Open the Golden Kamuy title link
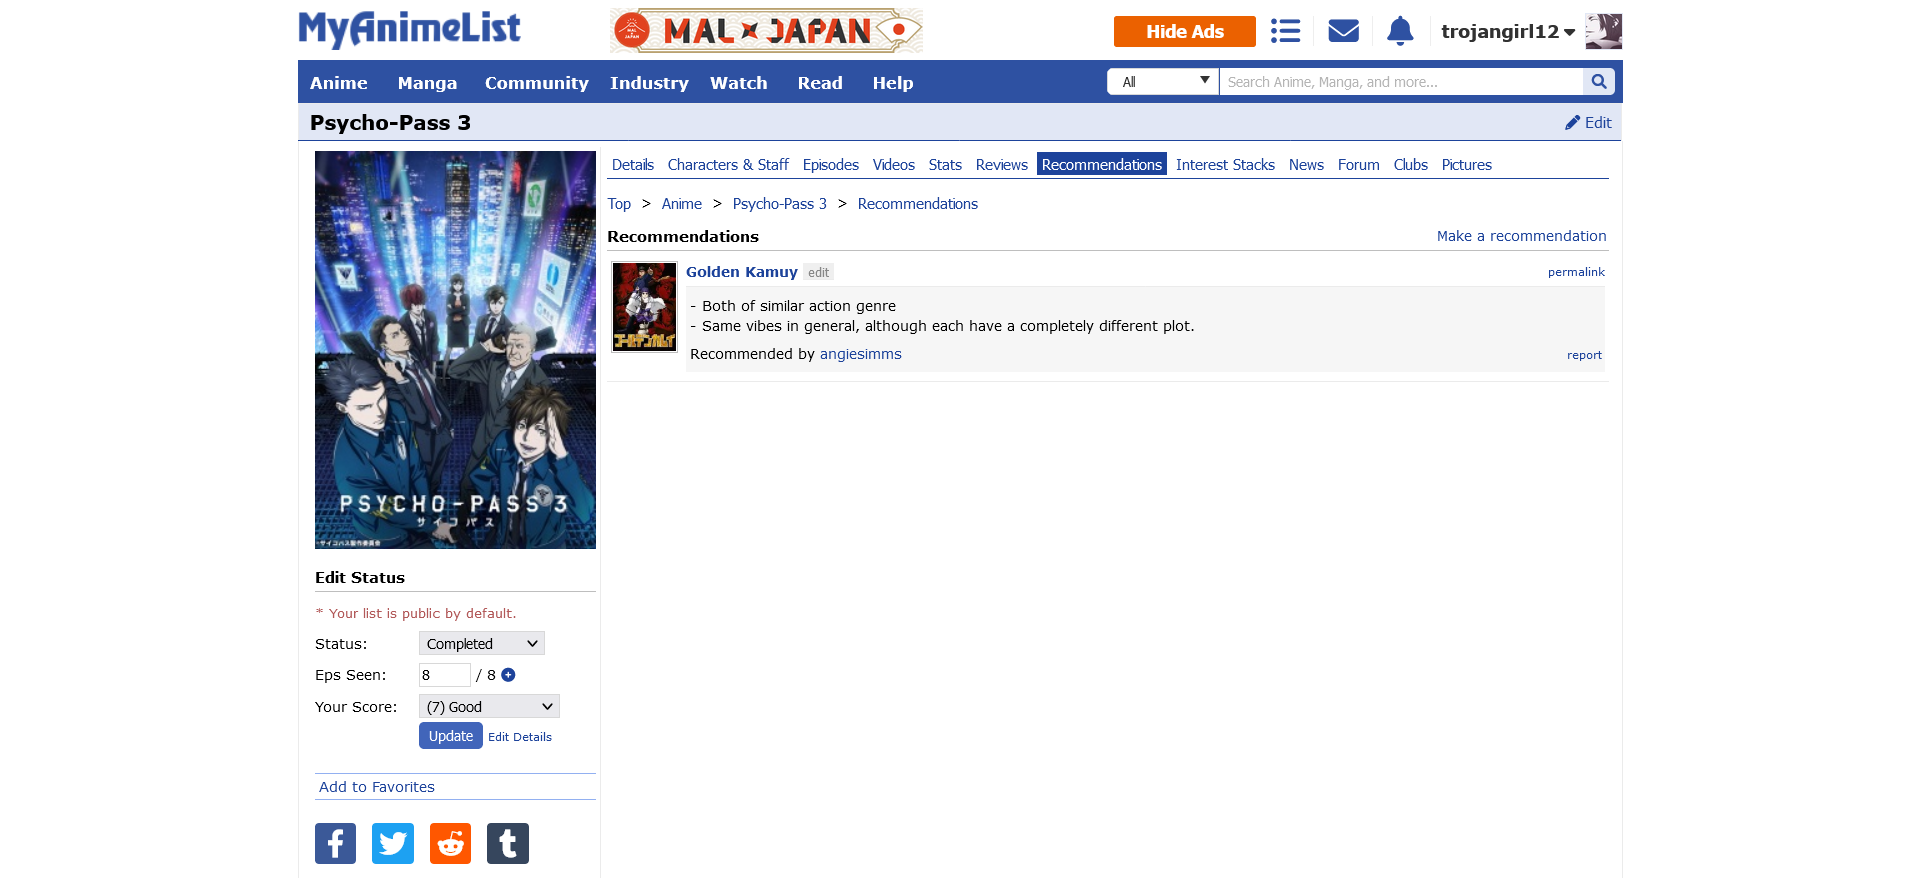Viewport: 1920px width, 878px height. point(742,272)
